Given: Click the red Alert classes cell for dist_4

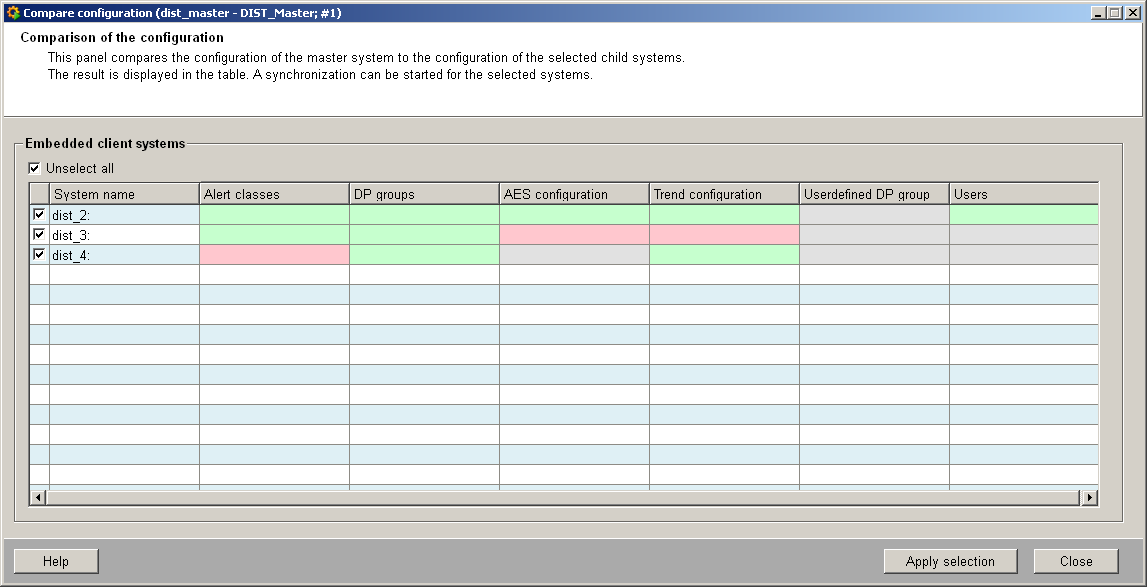Looking at the screenshot, I should point(274,255).
